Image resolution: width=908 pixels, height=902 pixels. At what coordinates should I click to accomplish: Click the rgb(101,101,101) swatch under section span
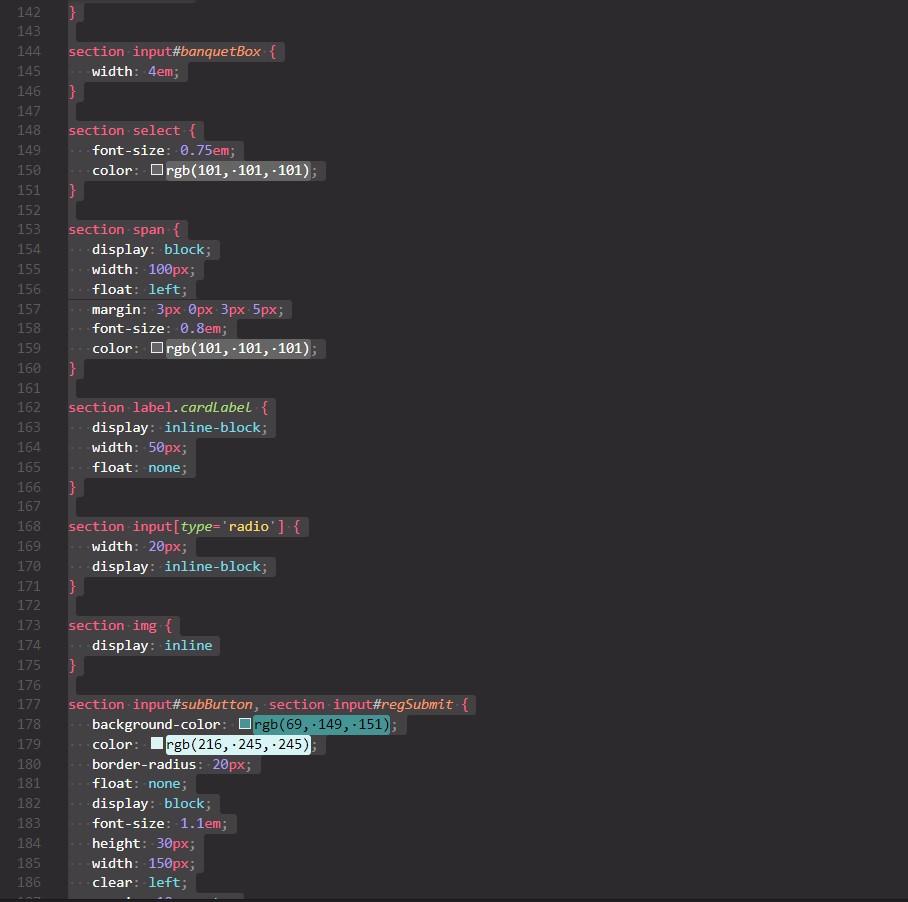156,348
